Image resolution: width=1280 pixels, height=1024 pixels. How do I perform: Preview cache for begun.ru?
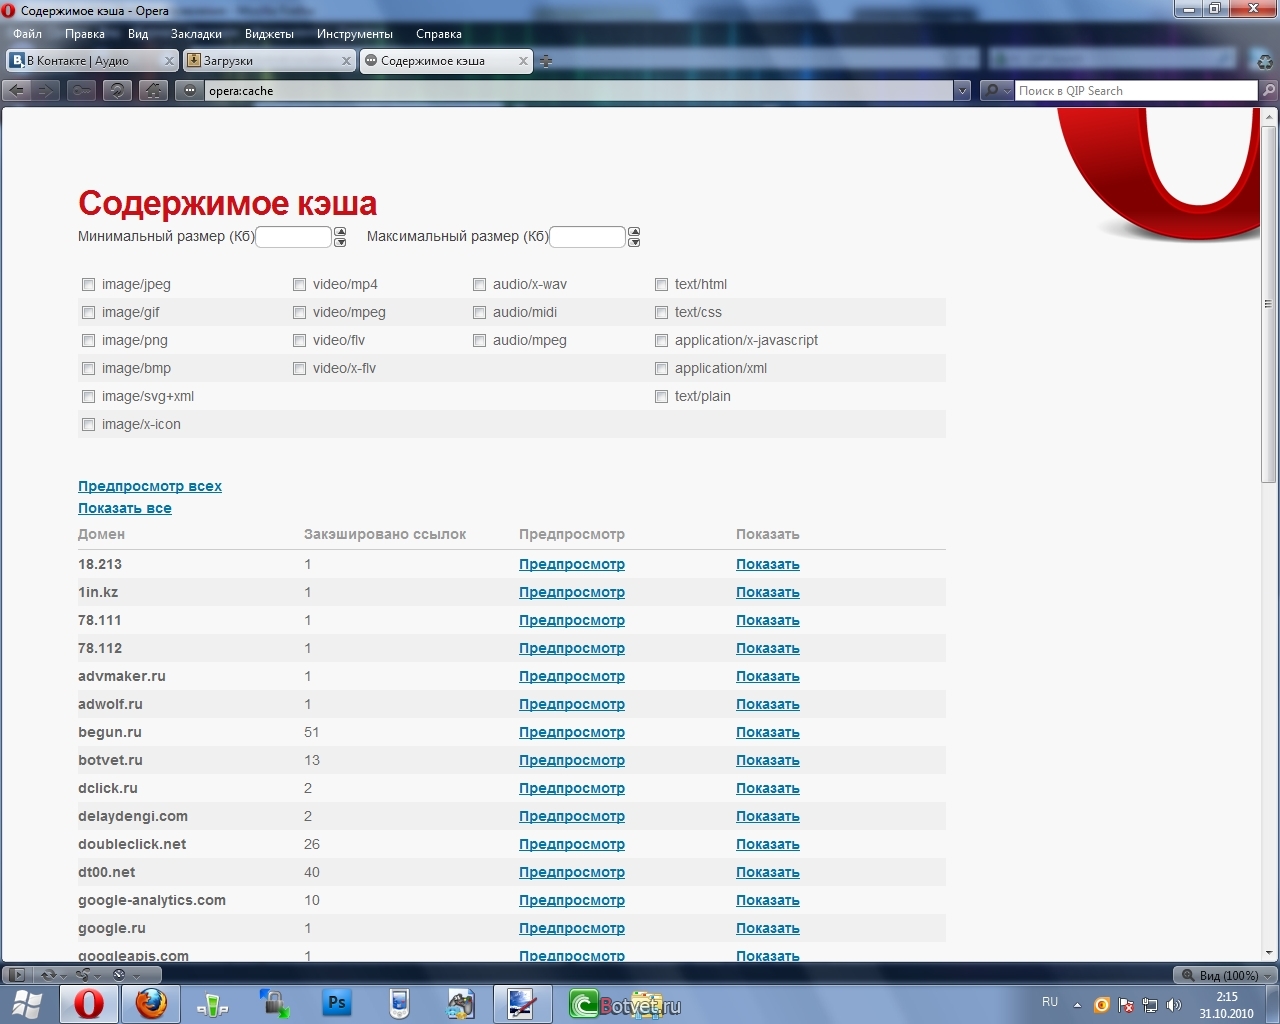tap(572, 732)
